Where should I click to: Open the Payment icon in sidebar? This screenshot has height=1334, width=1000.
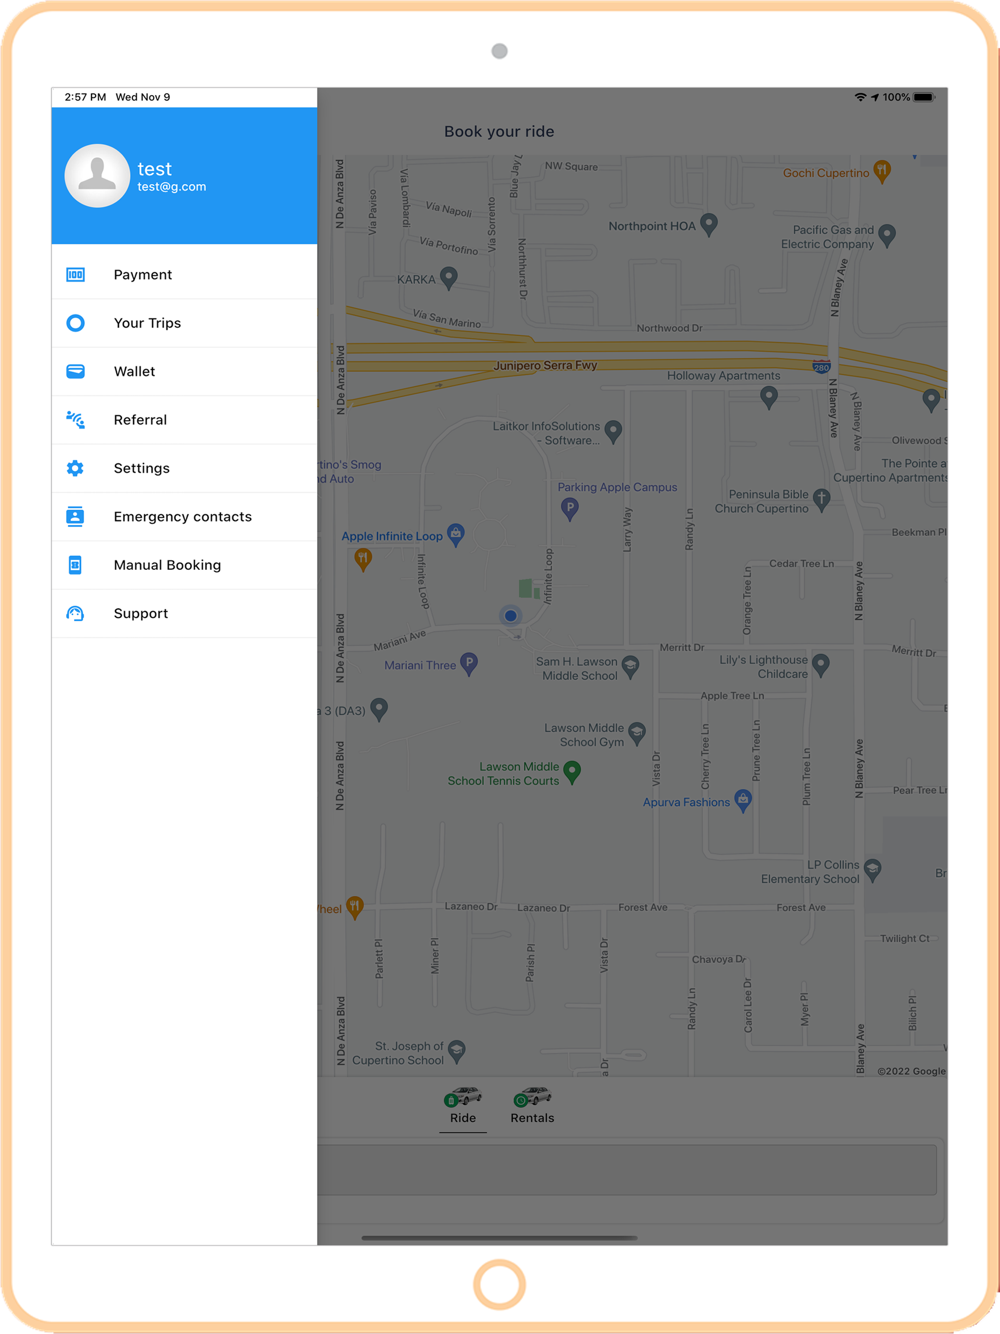(x=75, y=275)
